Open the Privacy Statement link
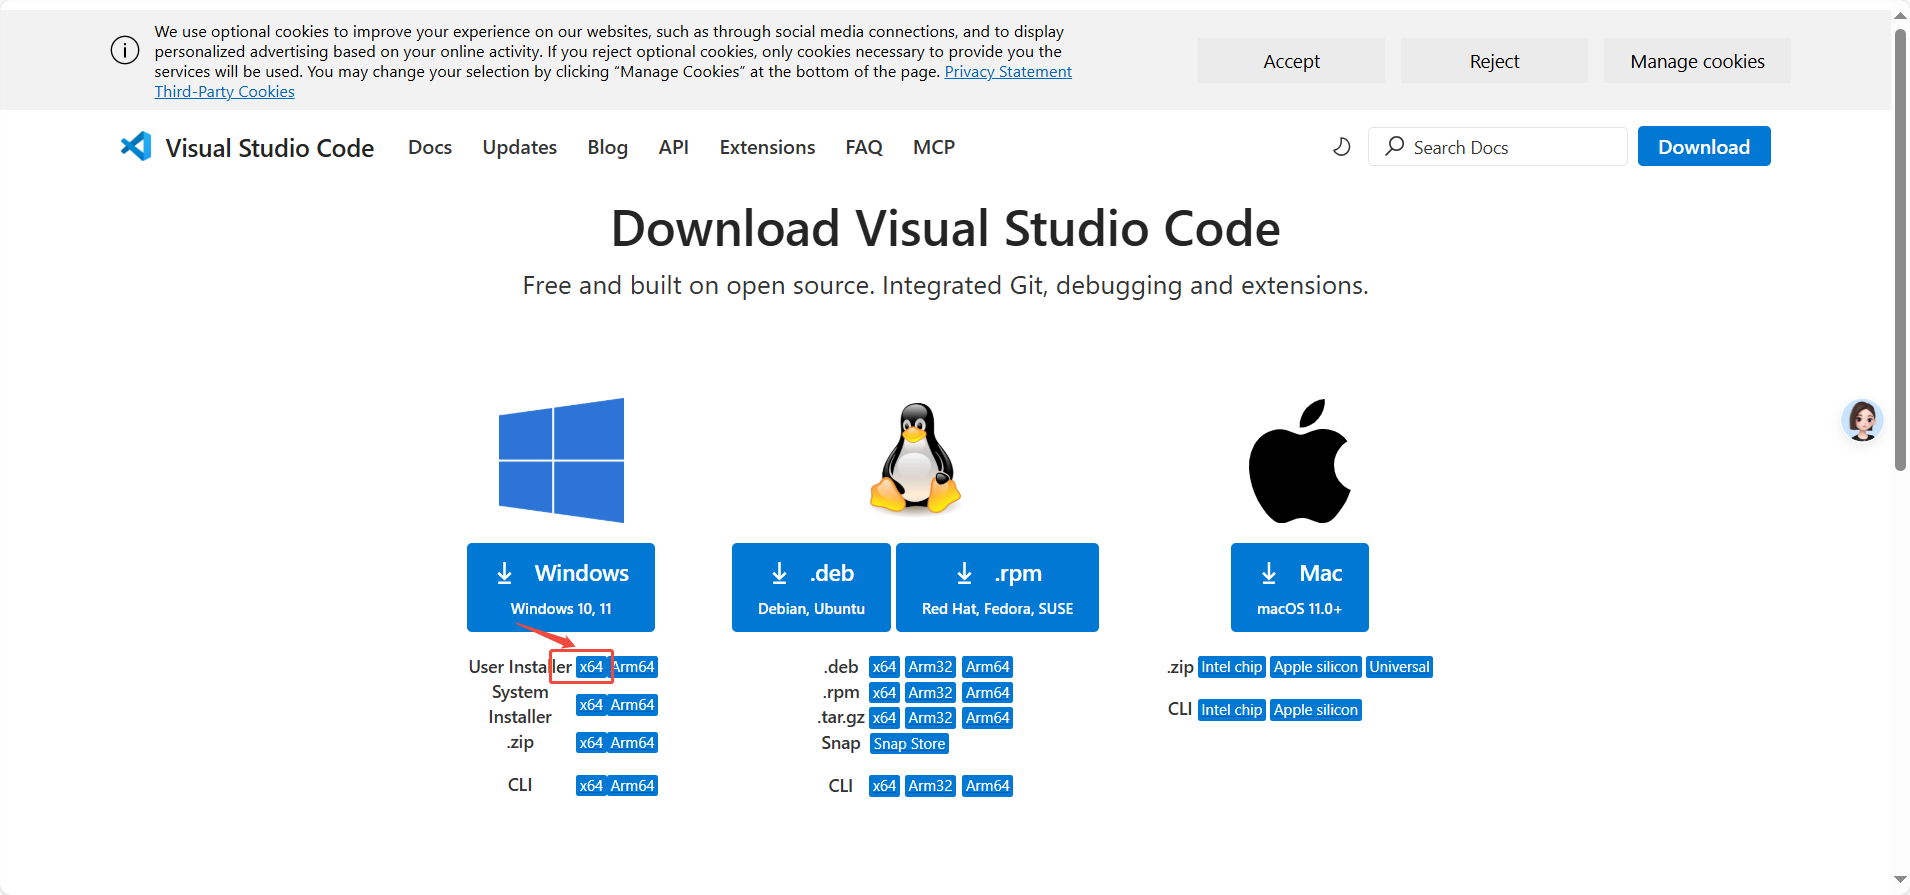This screenshot has height=895, width=1910. [1008, 72]
